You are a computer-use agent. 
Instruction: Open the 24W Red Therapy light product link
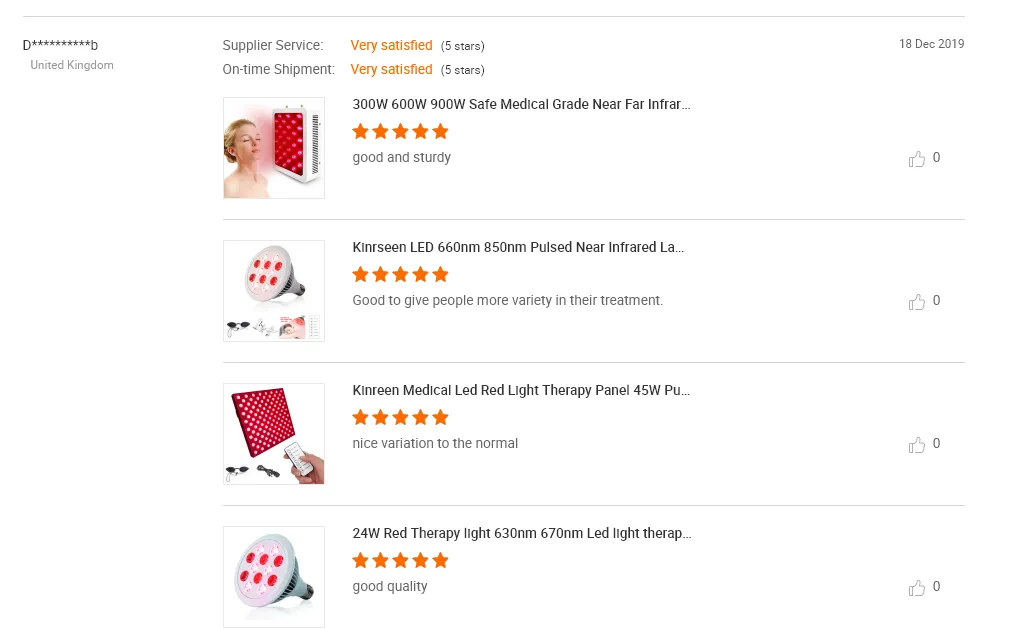[522, 533]
